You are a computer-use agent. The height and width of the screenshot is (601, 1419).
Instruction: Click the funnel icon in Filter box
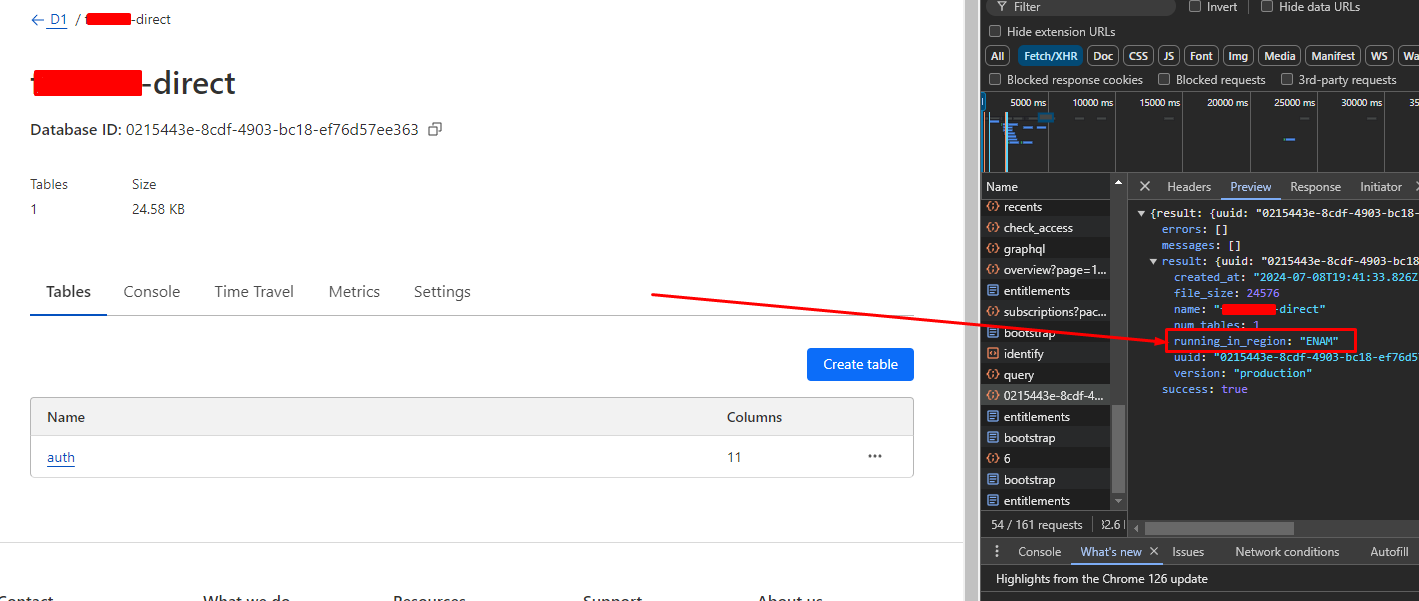tap(1002, 7)
